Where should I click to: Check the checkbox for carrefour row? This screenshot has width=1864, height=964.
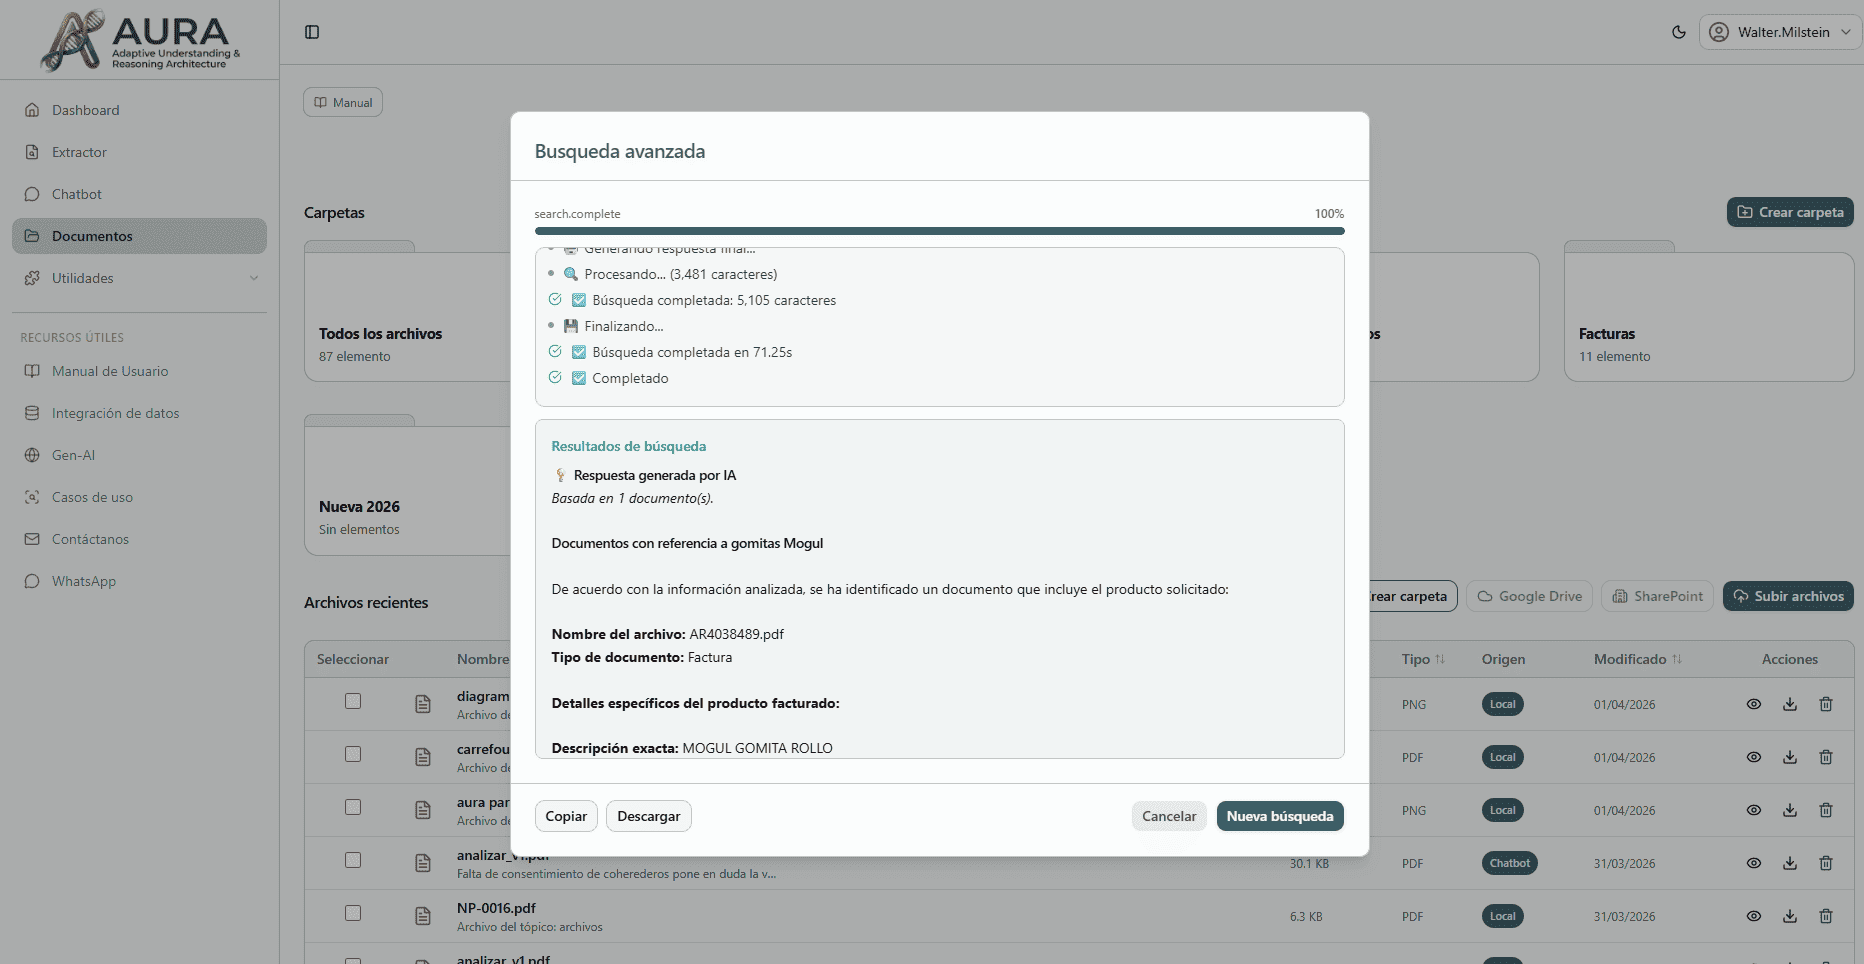pyautogui.click(x=352, y=755)
